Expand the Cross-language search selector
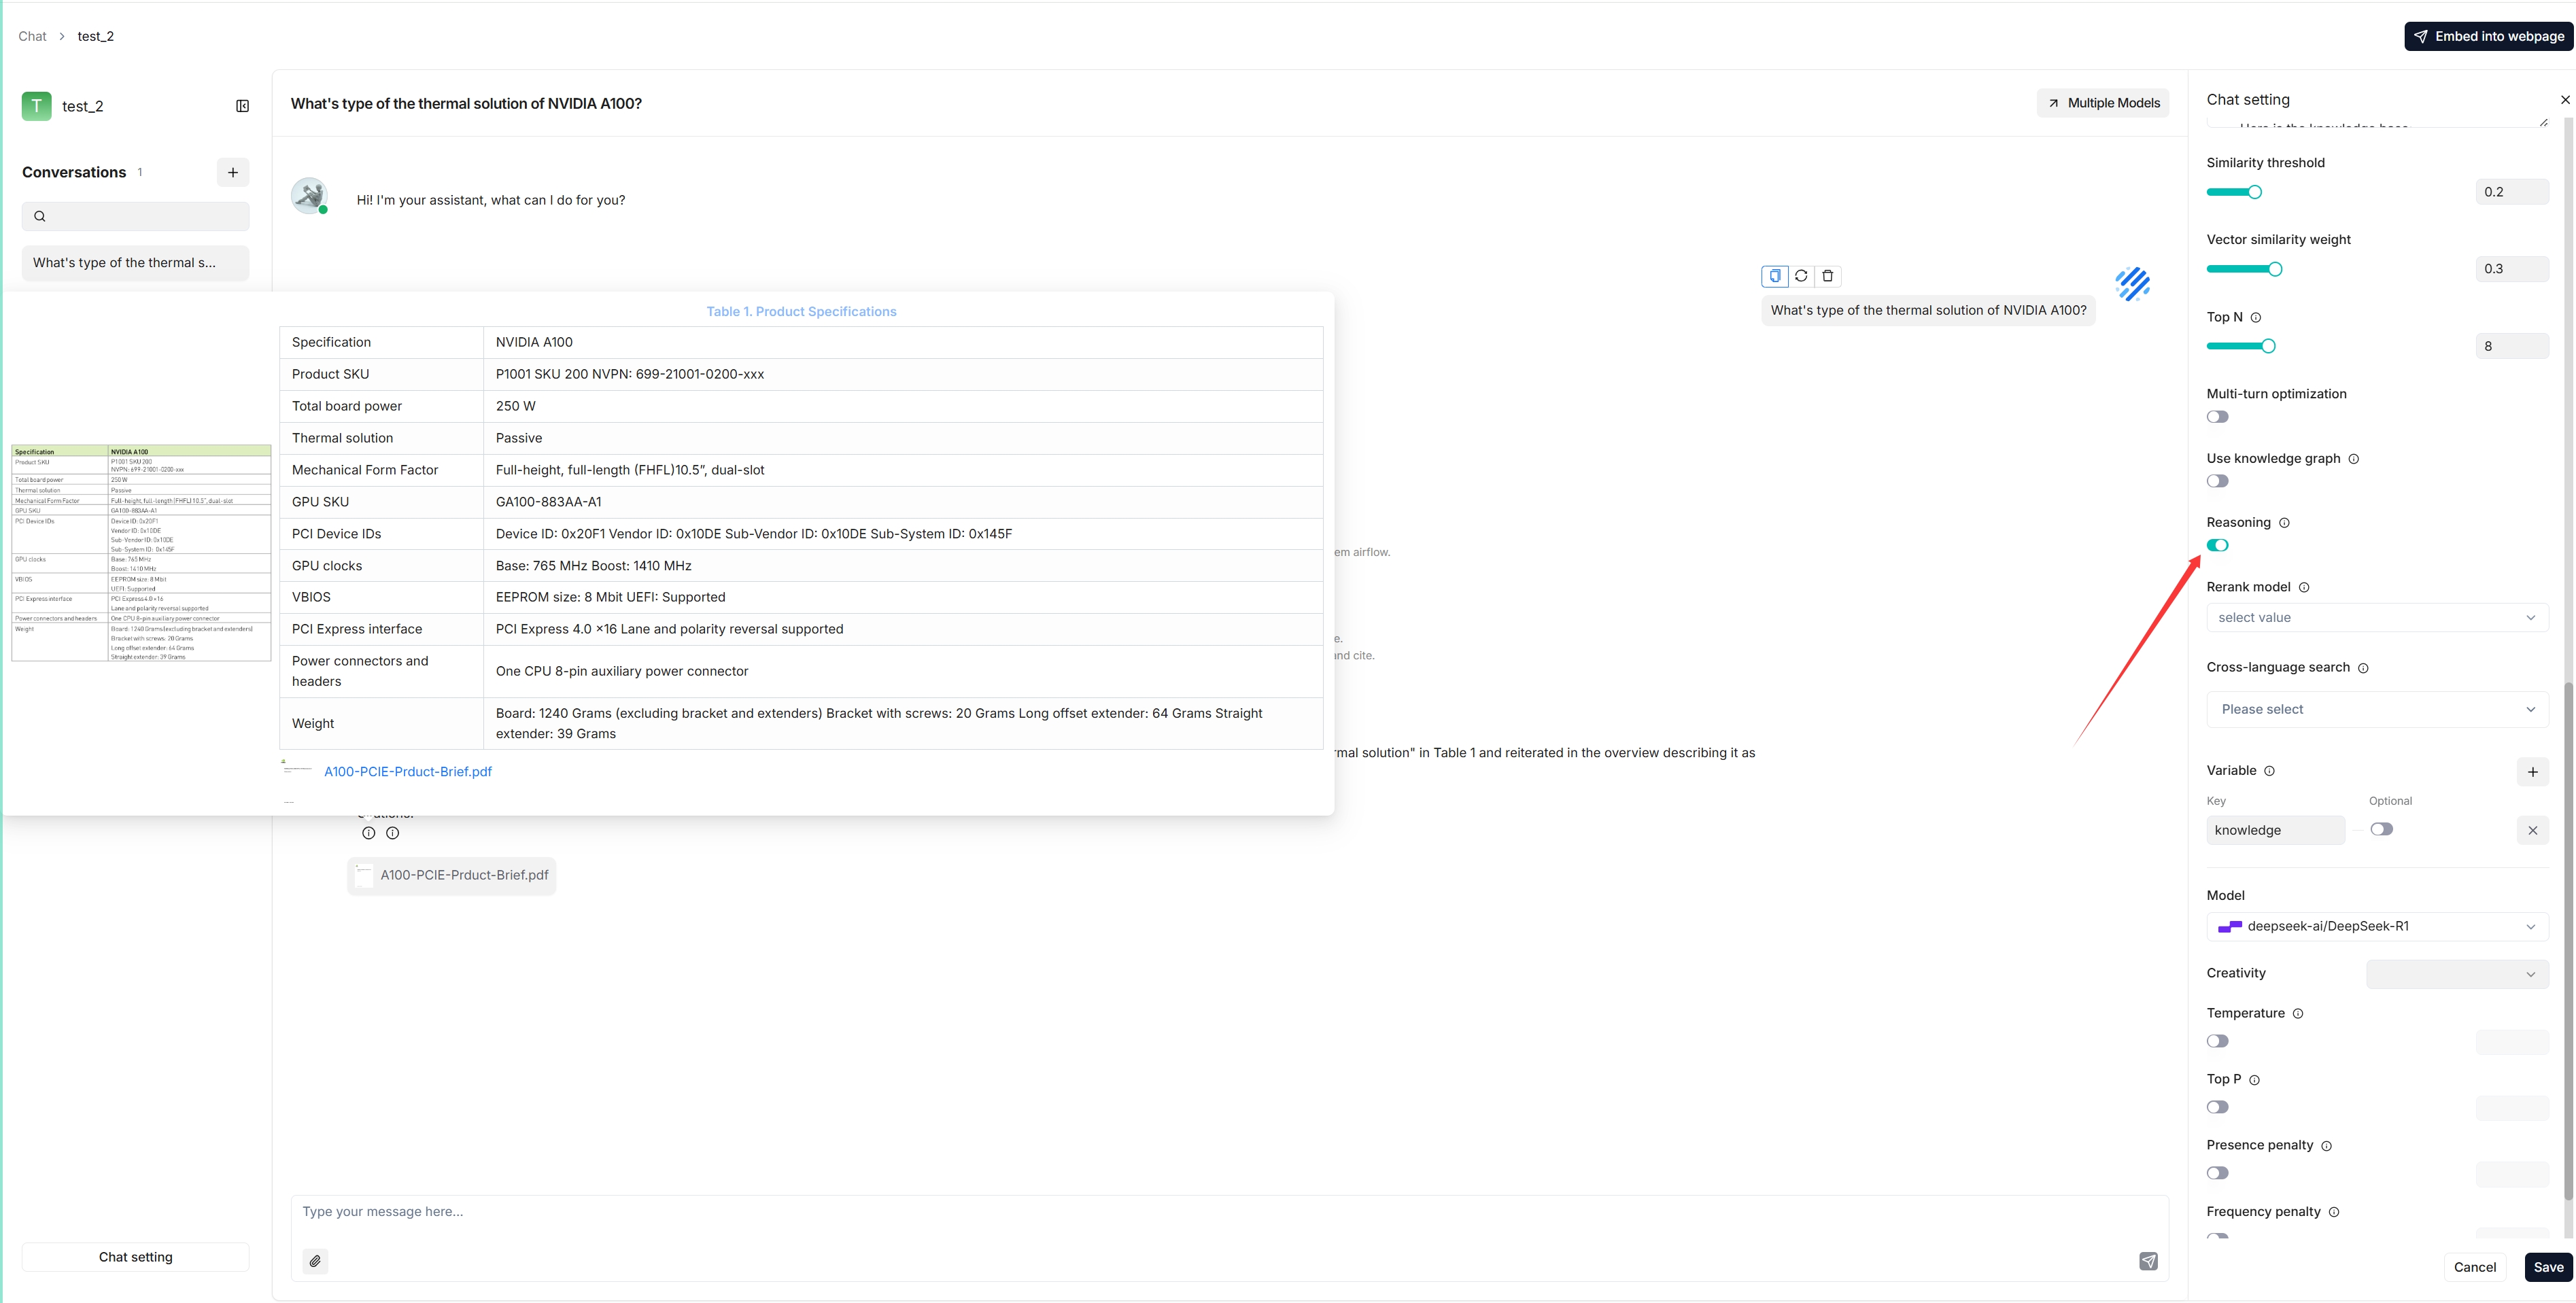This screenshot has height=1303, width=2576. coord(2376,709)
